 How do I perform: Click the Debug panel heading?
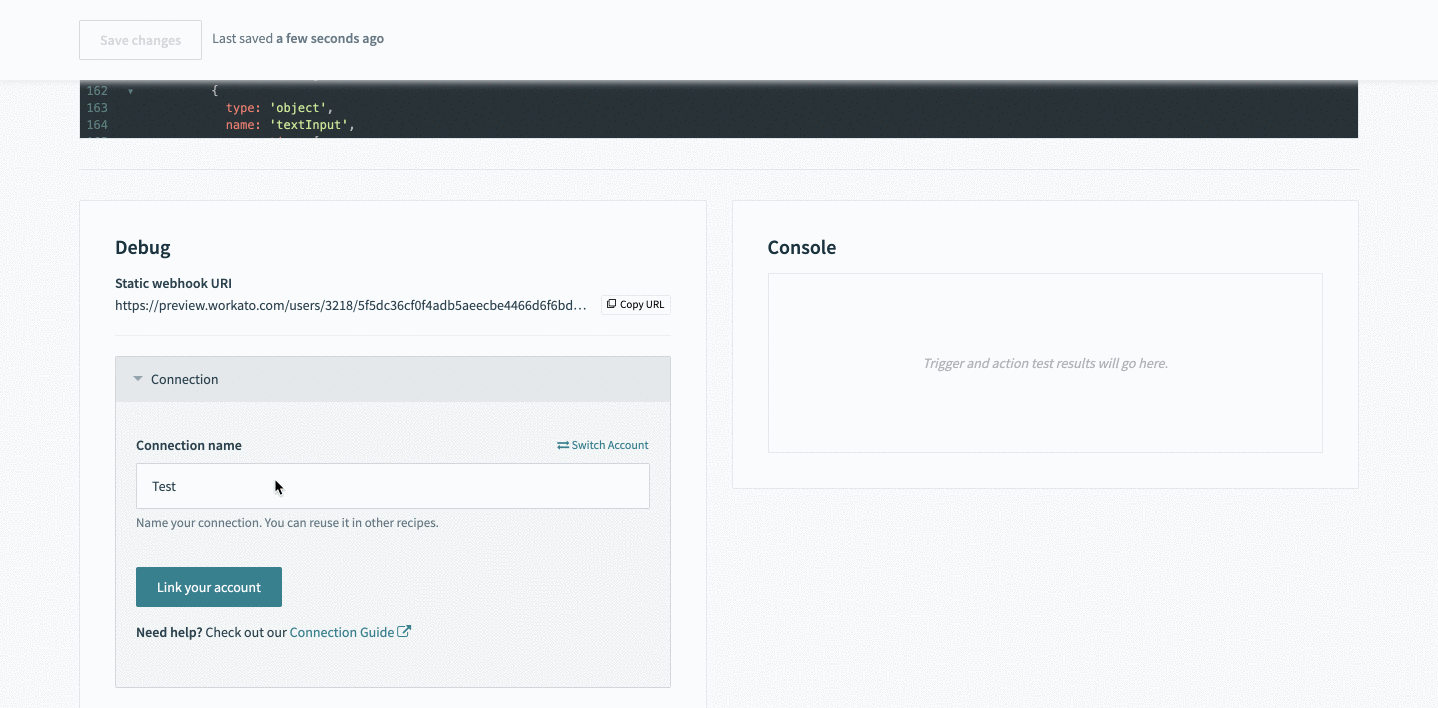pos(143,247)
